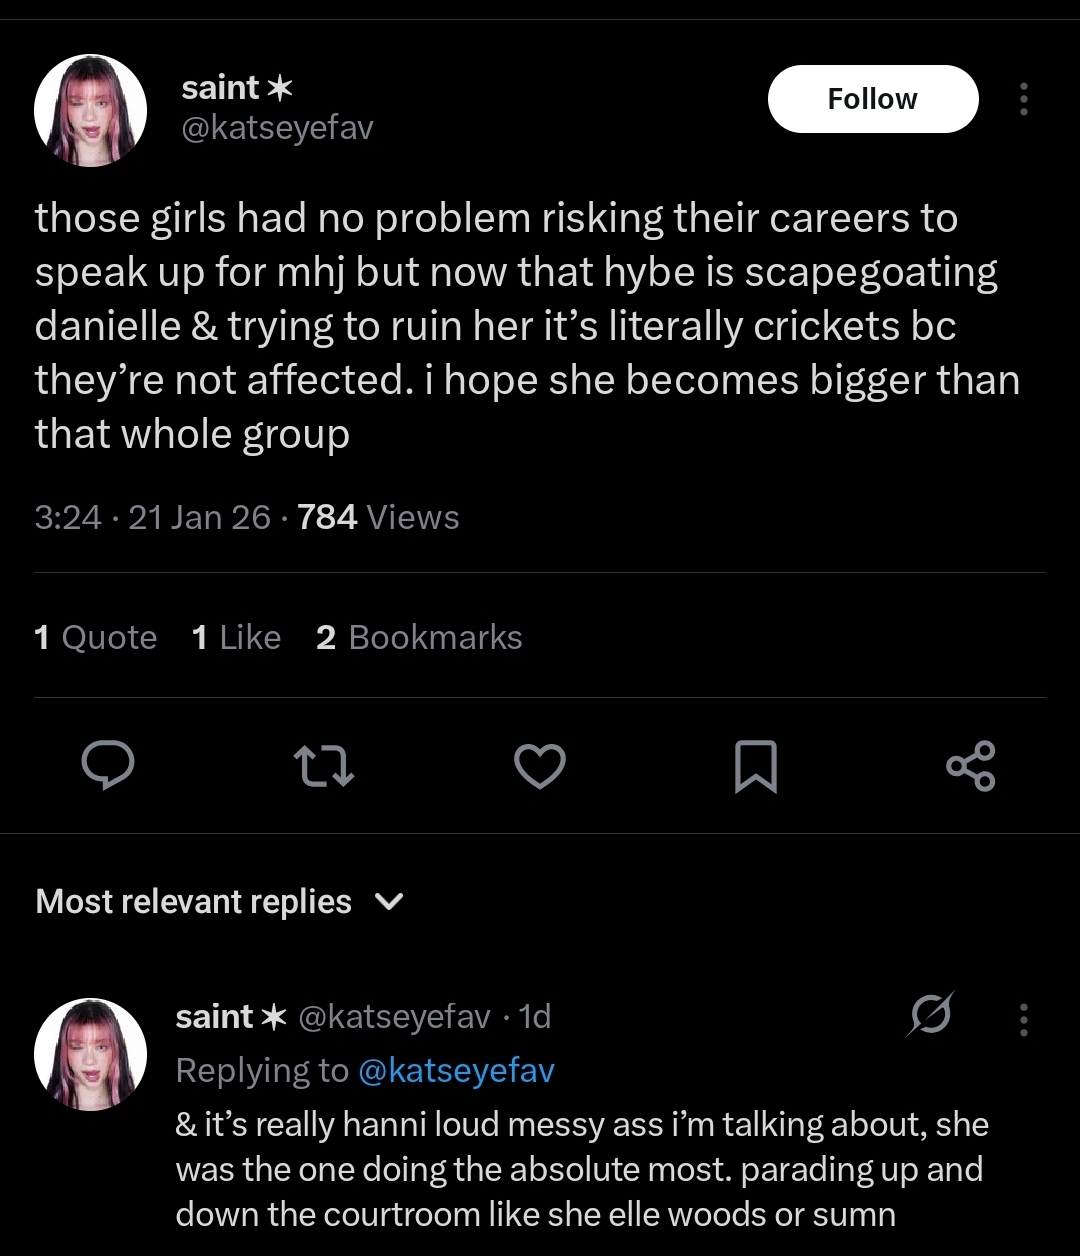This screenshot has height=1256, width=1080.
Task: Follow the saint account
Action: (872, 99)
